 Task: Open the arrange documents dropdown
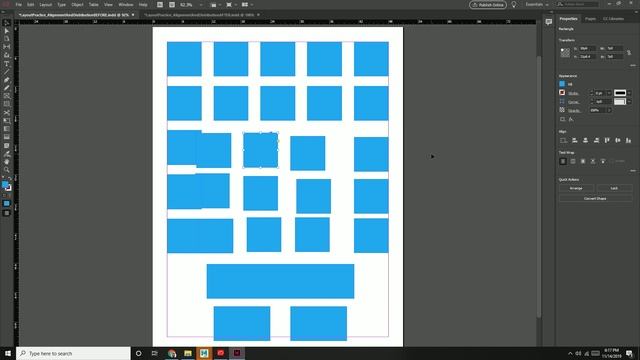247,4
